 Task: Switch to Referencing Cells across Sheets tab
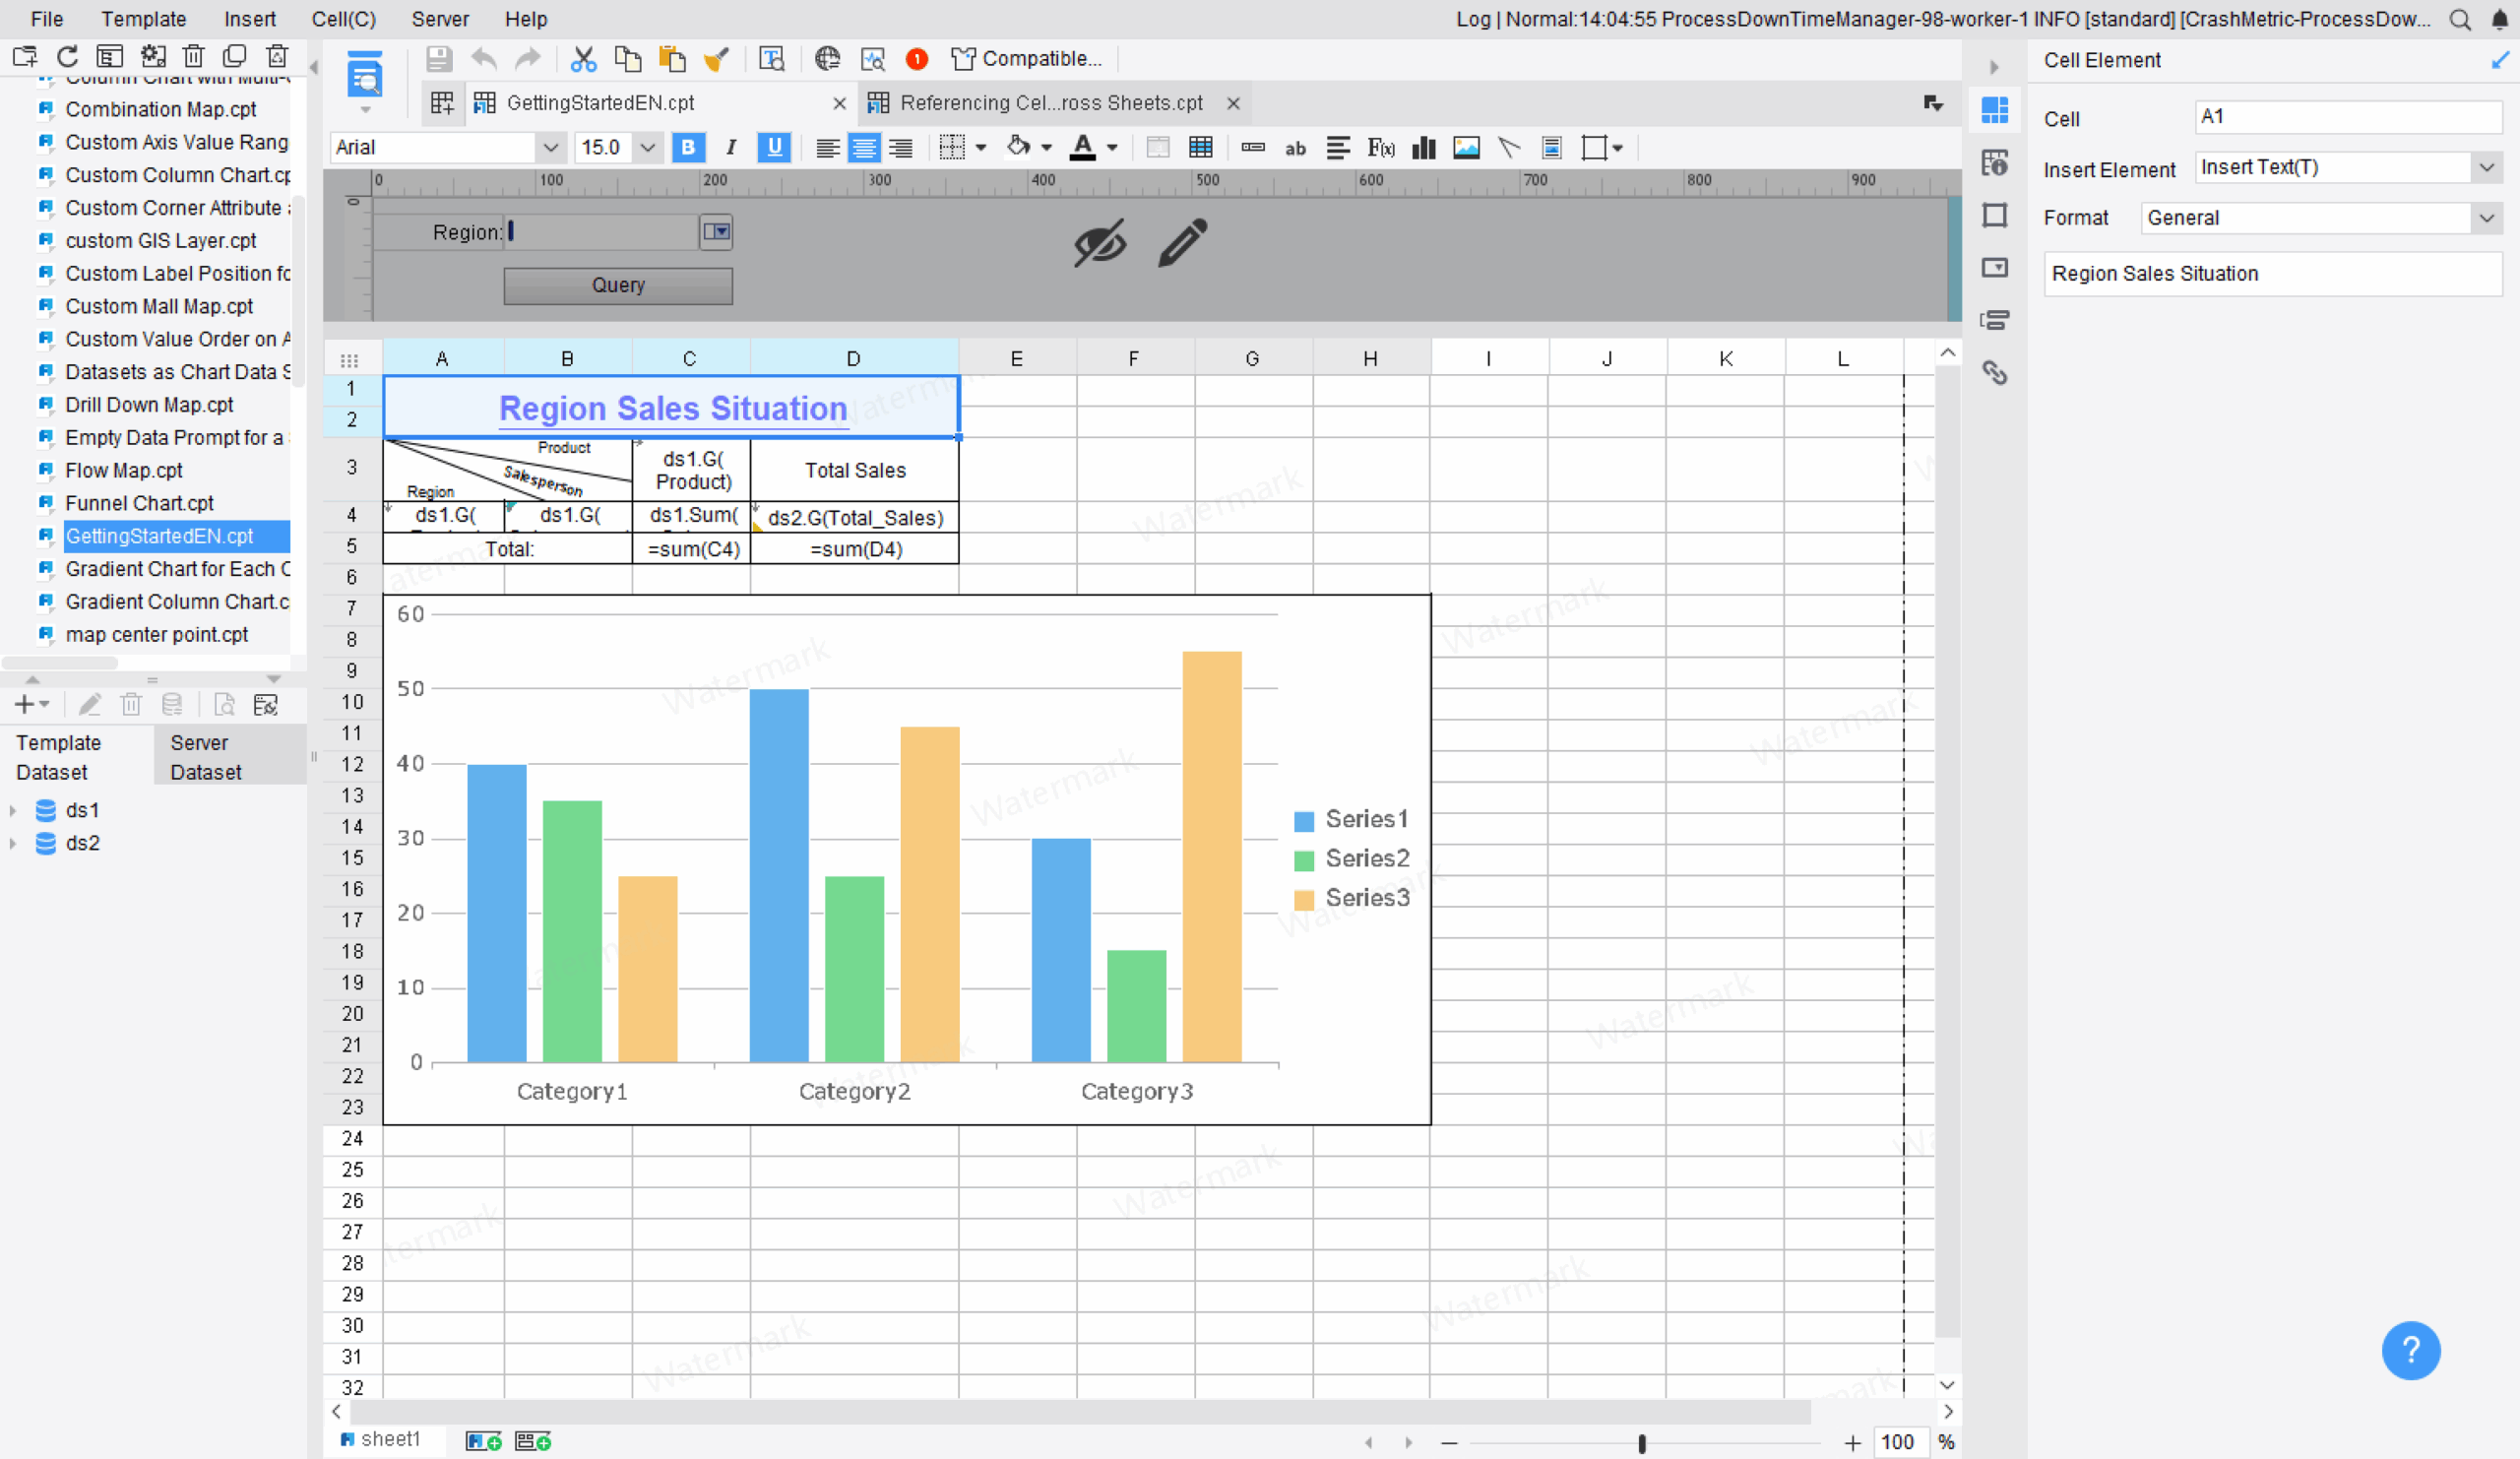1051,103
